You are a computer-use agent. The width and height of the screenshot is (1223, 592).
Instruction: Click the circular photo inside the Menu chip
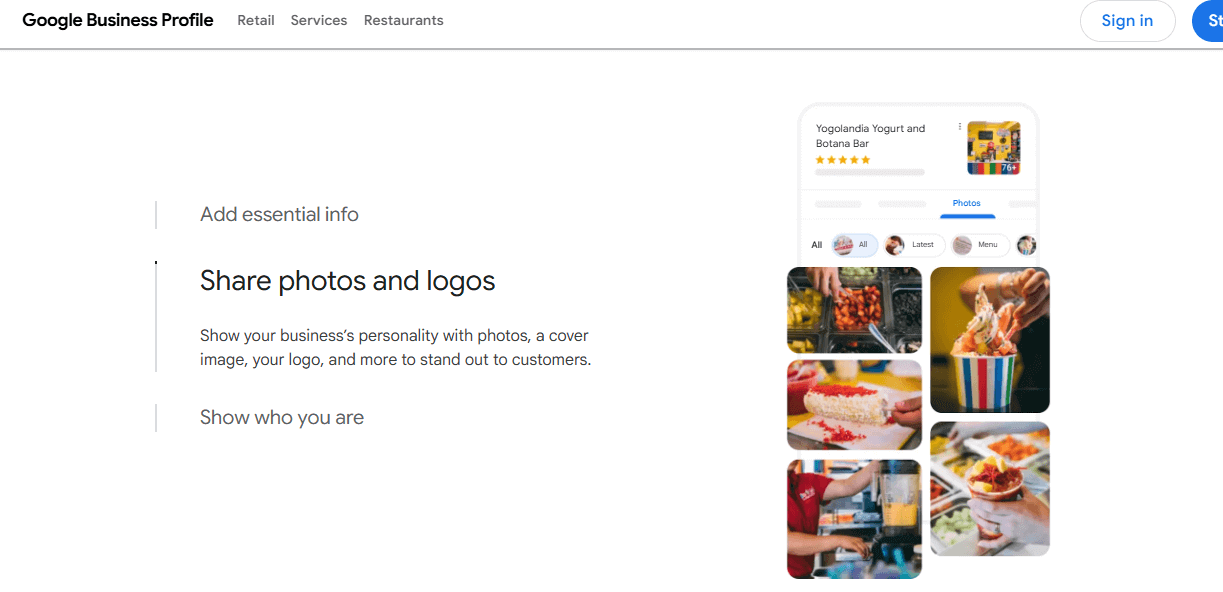click(x=962, y=244)
